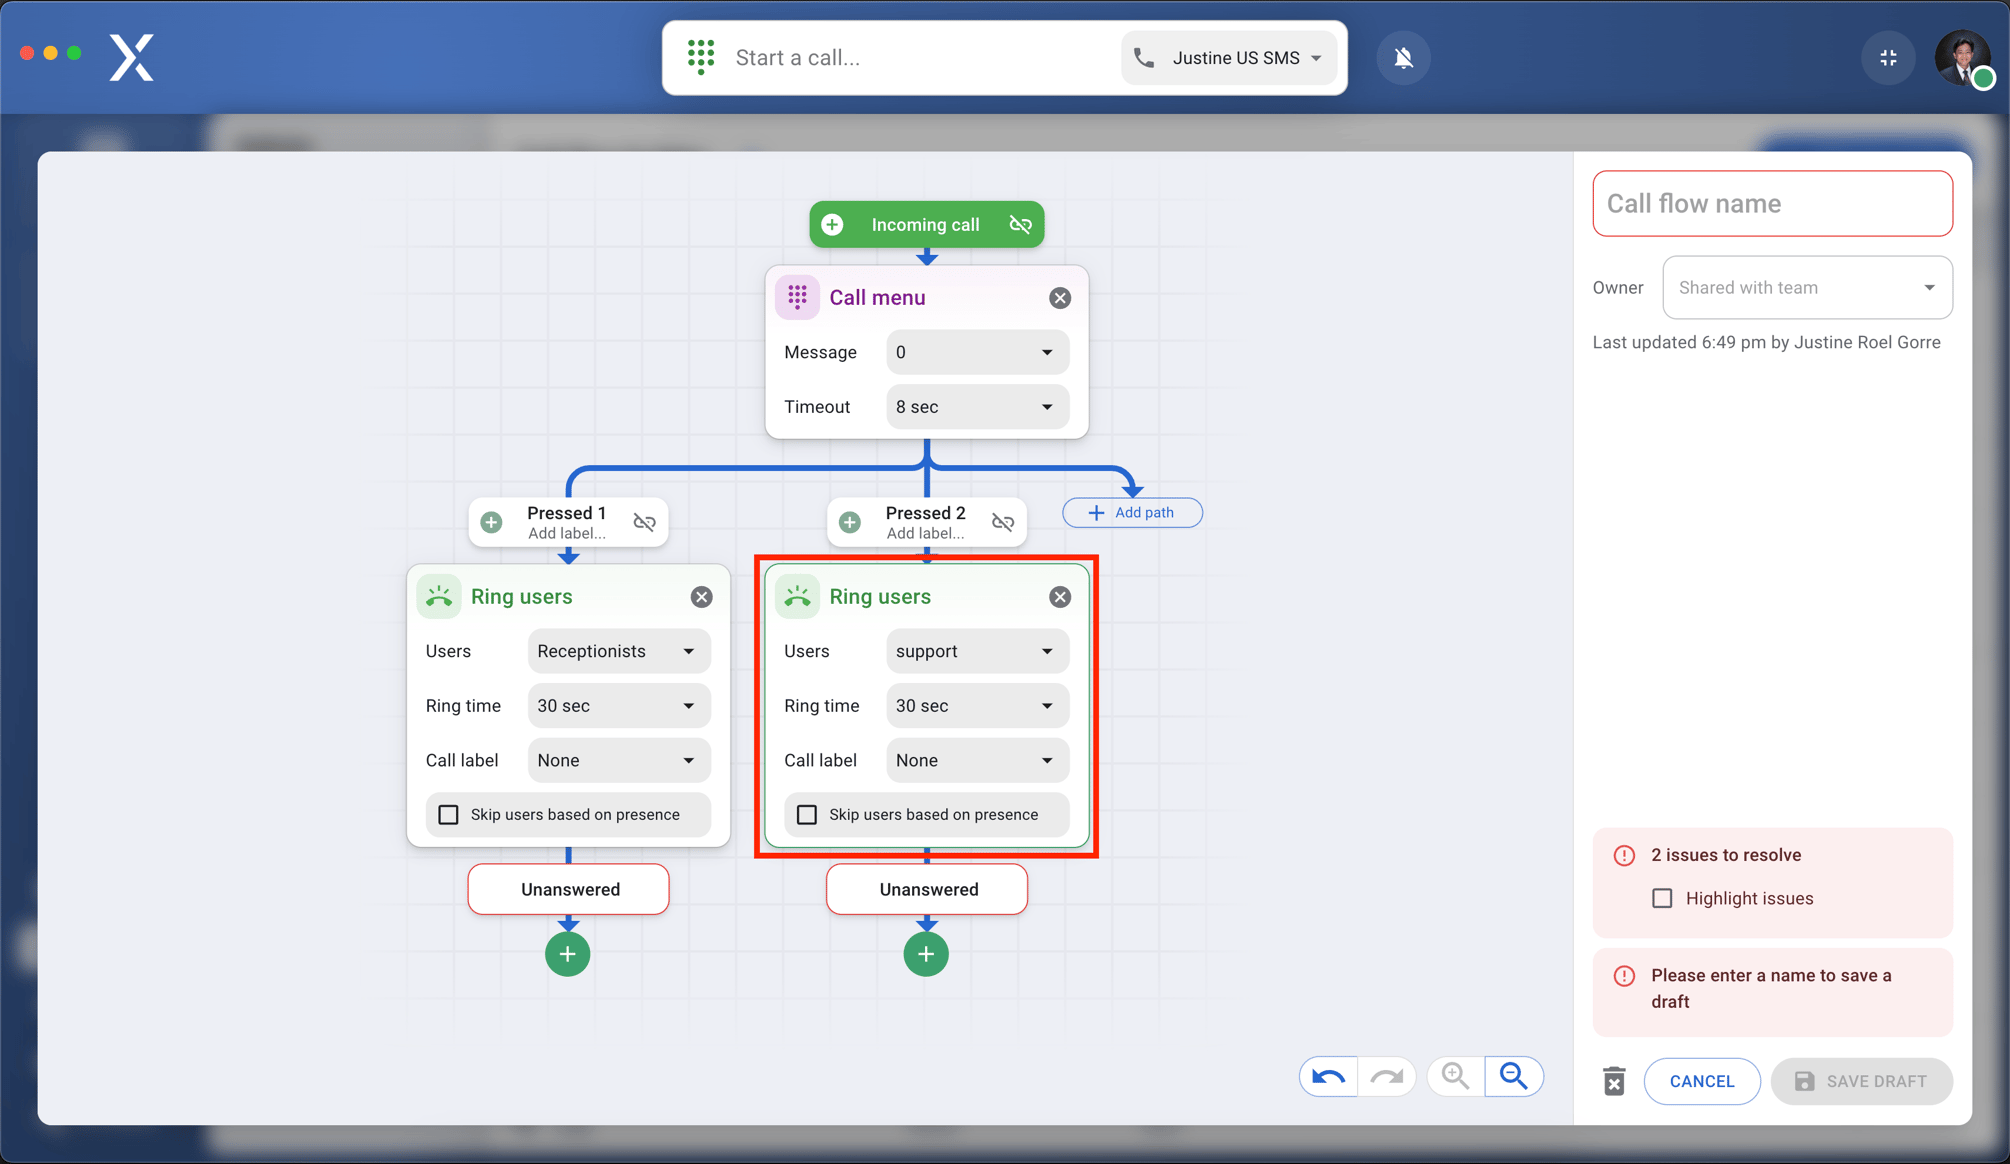Open Ring time dropdown in support node
2010x1164 pixels.
[x=977, y=706]
